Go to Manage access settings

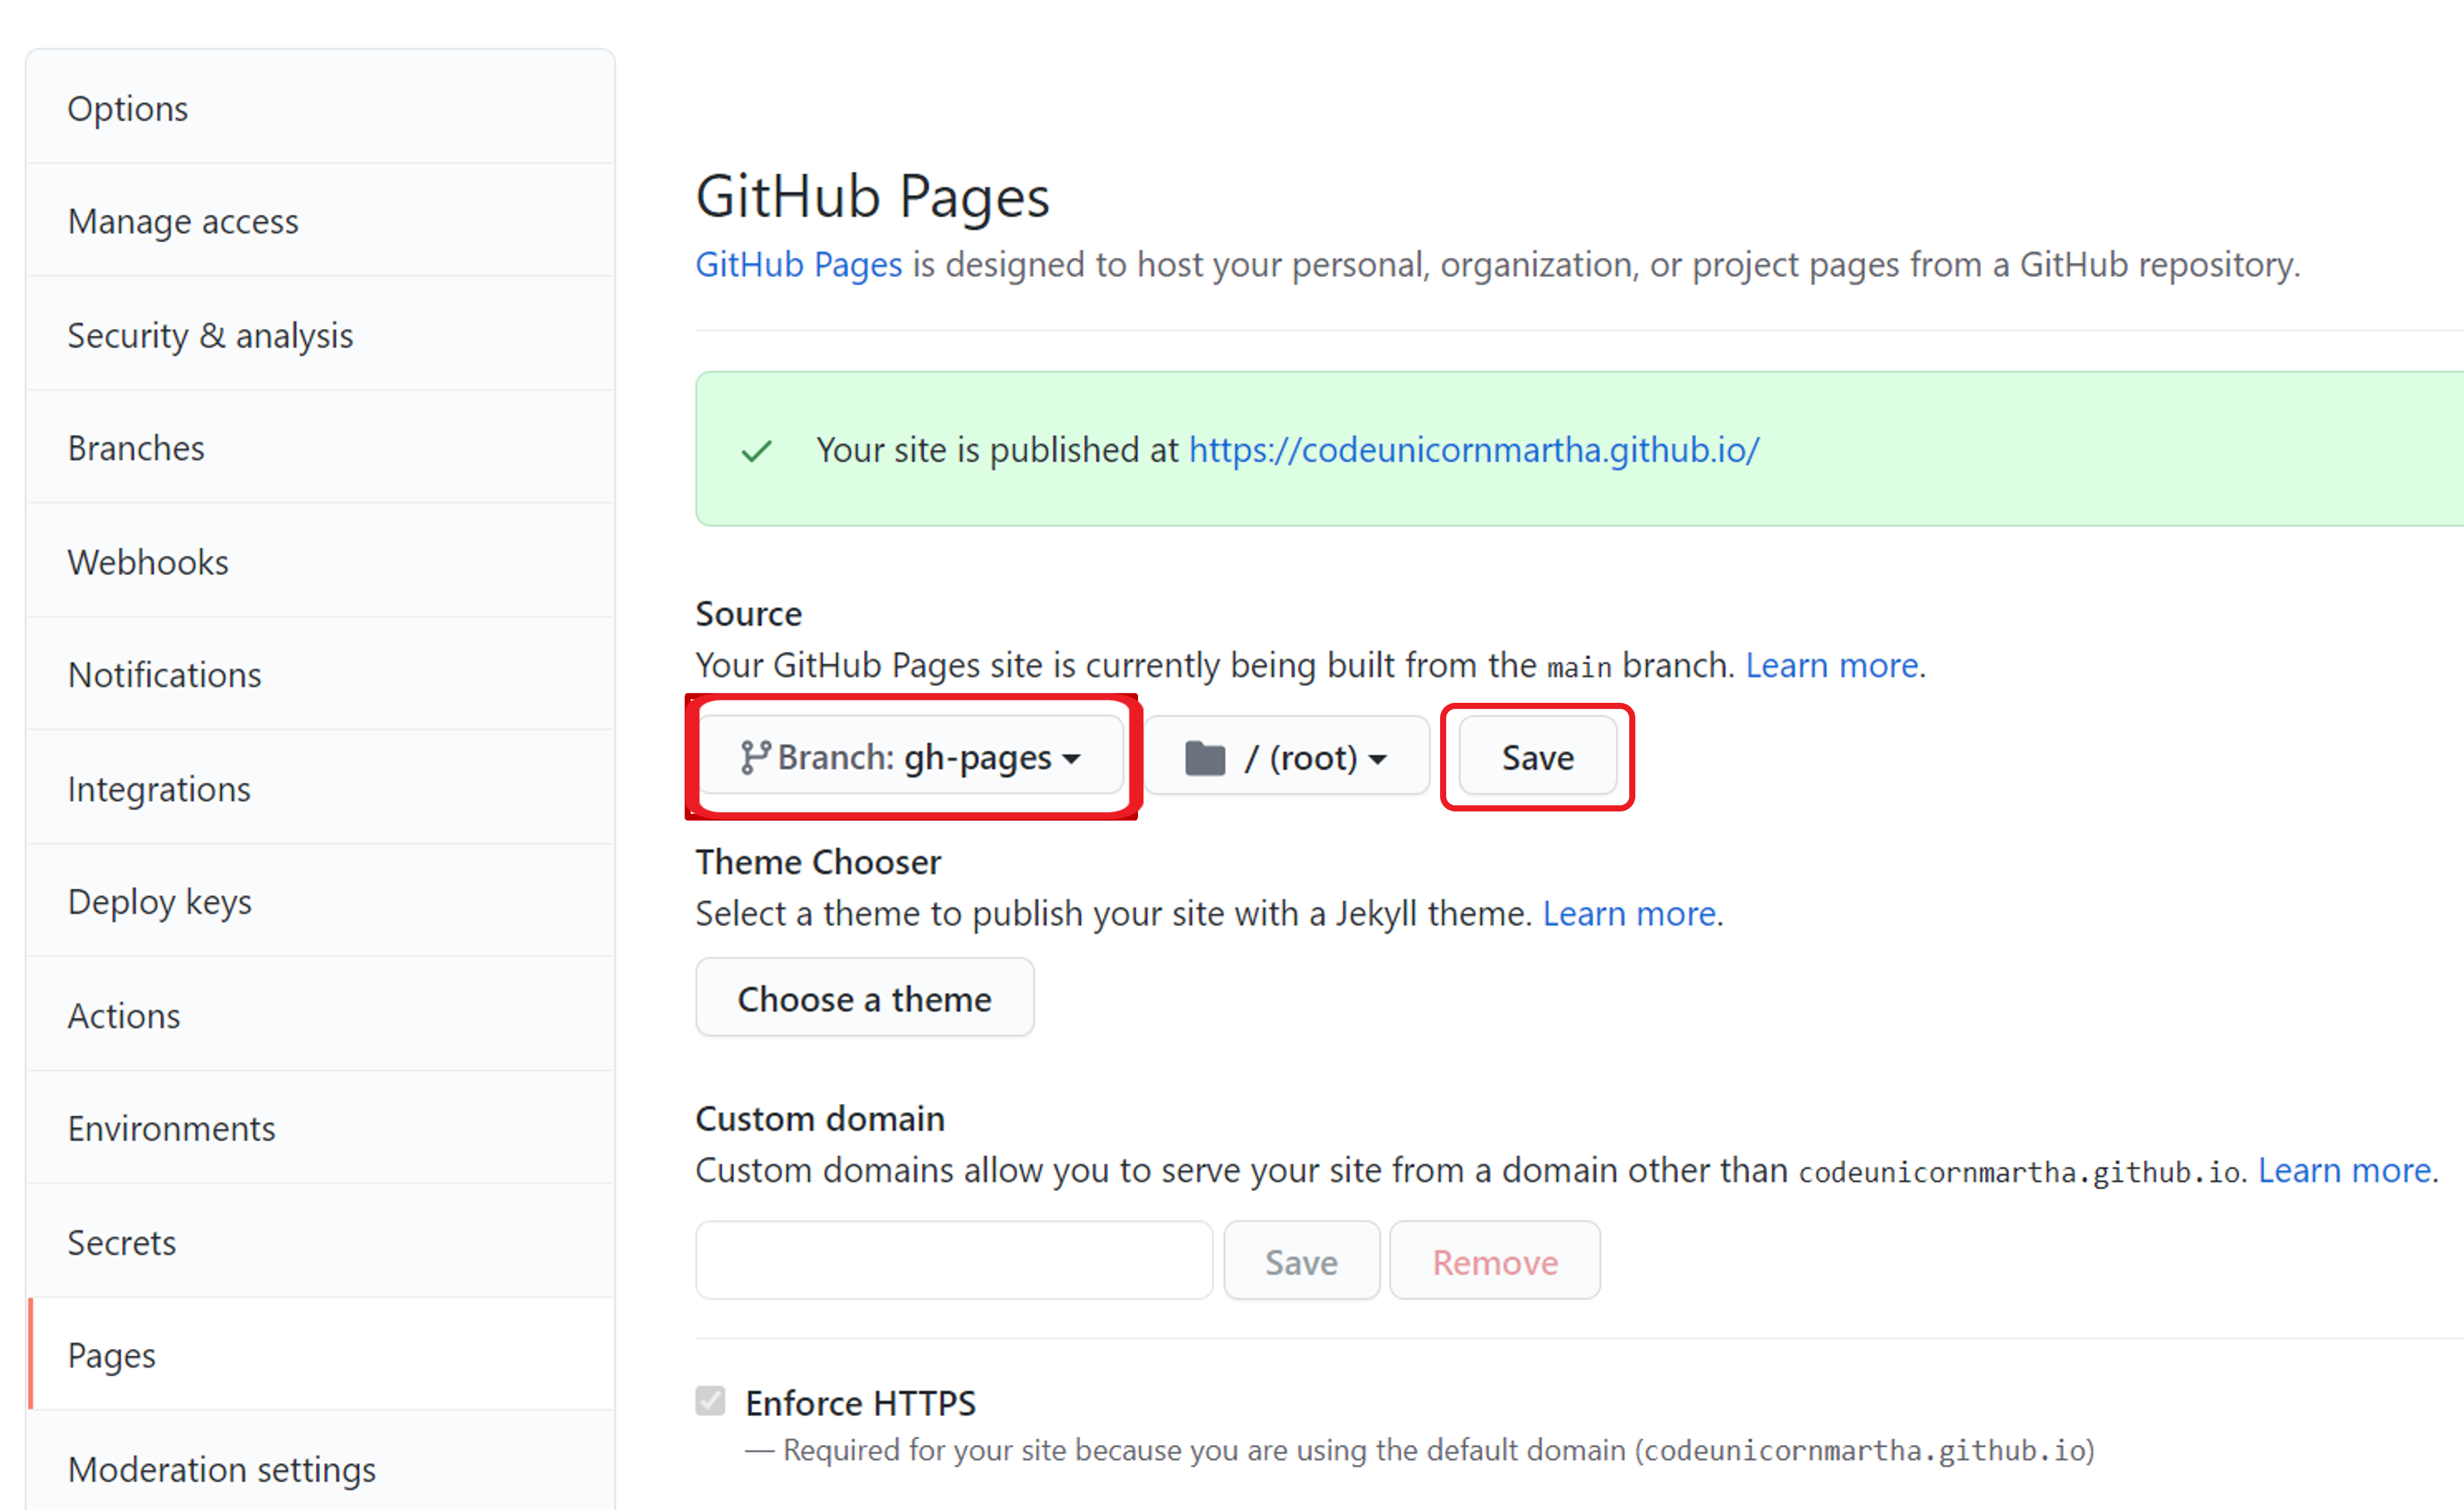[x=183, y=221]
